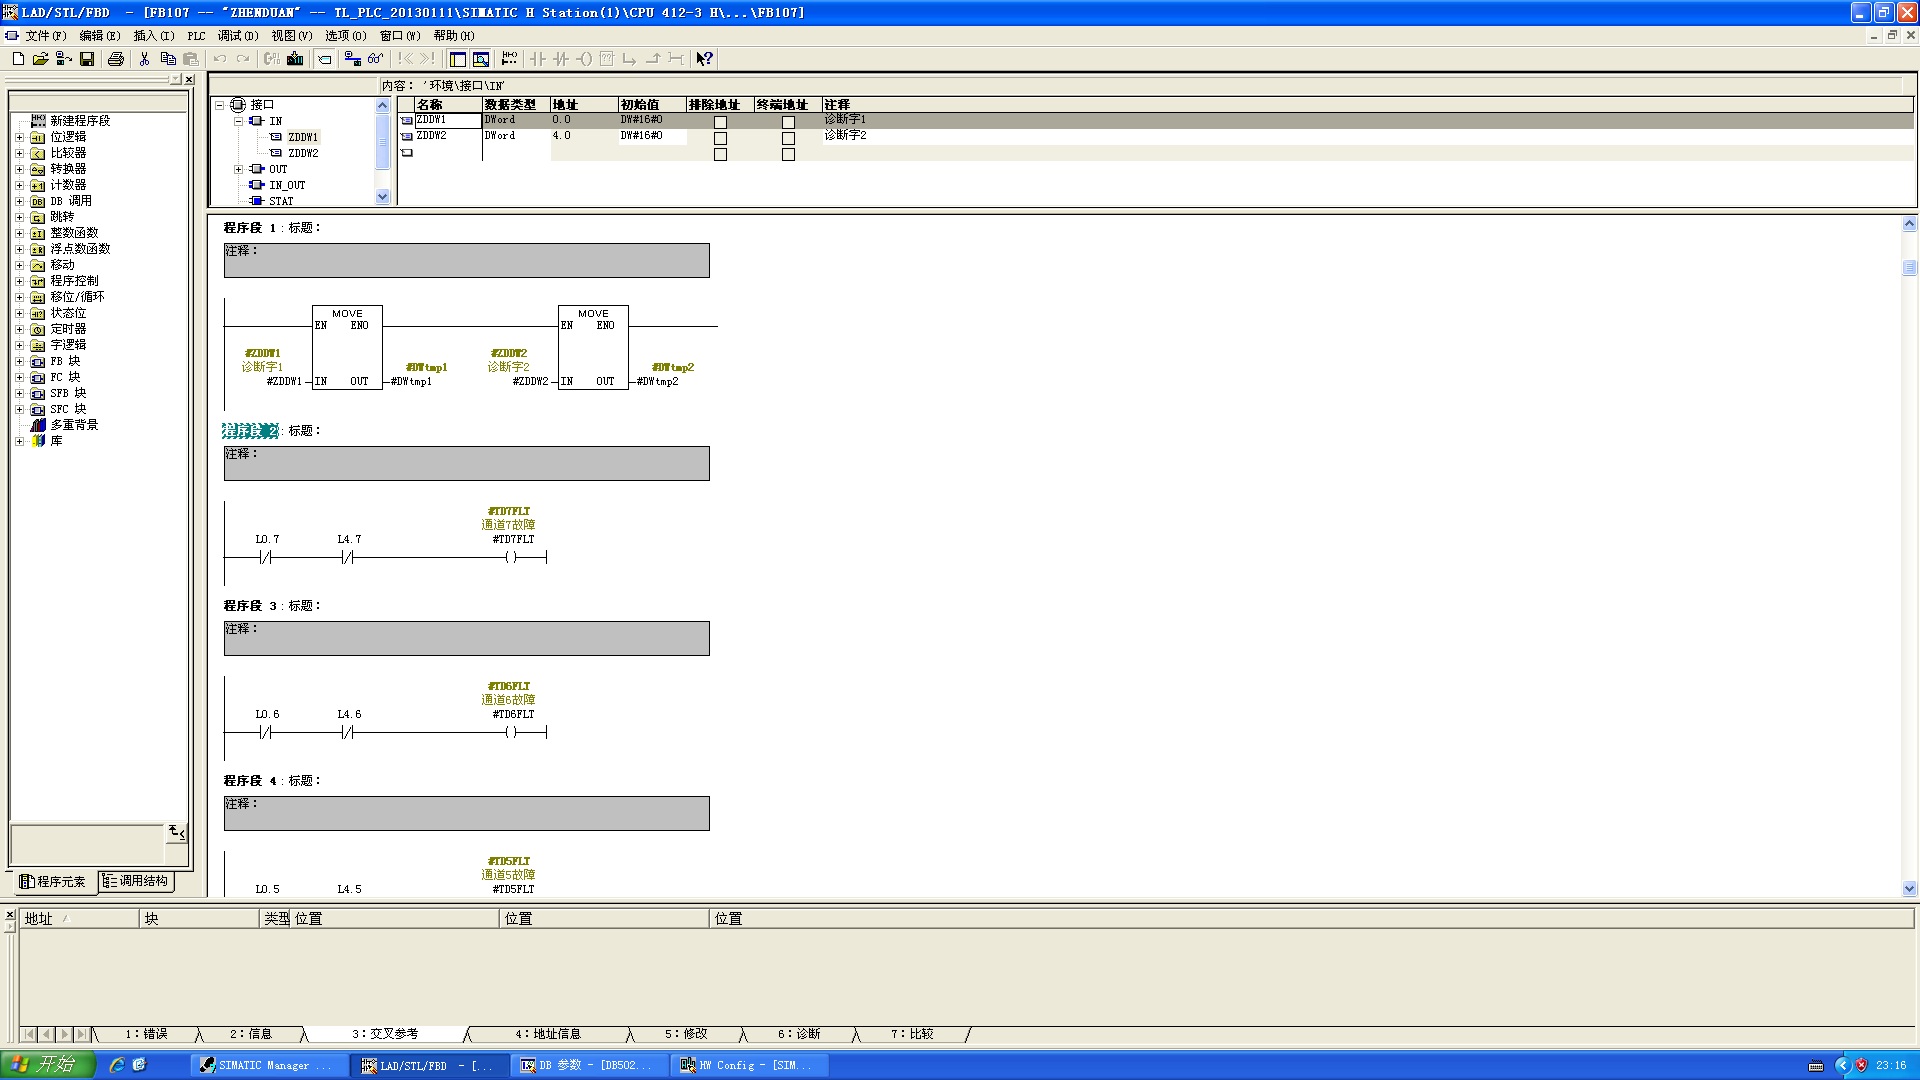Viewport: 1920px width, 1080px height.
Task: Click the Download to PLC icon
Action: point(295,59)
